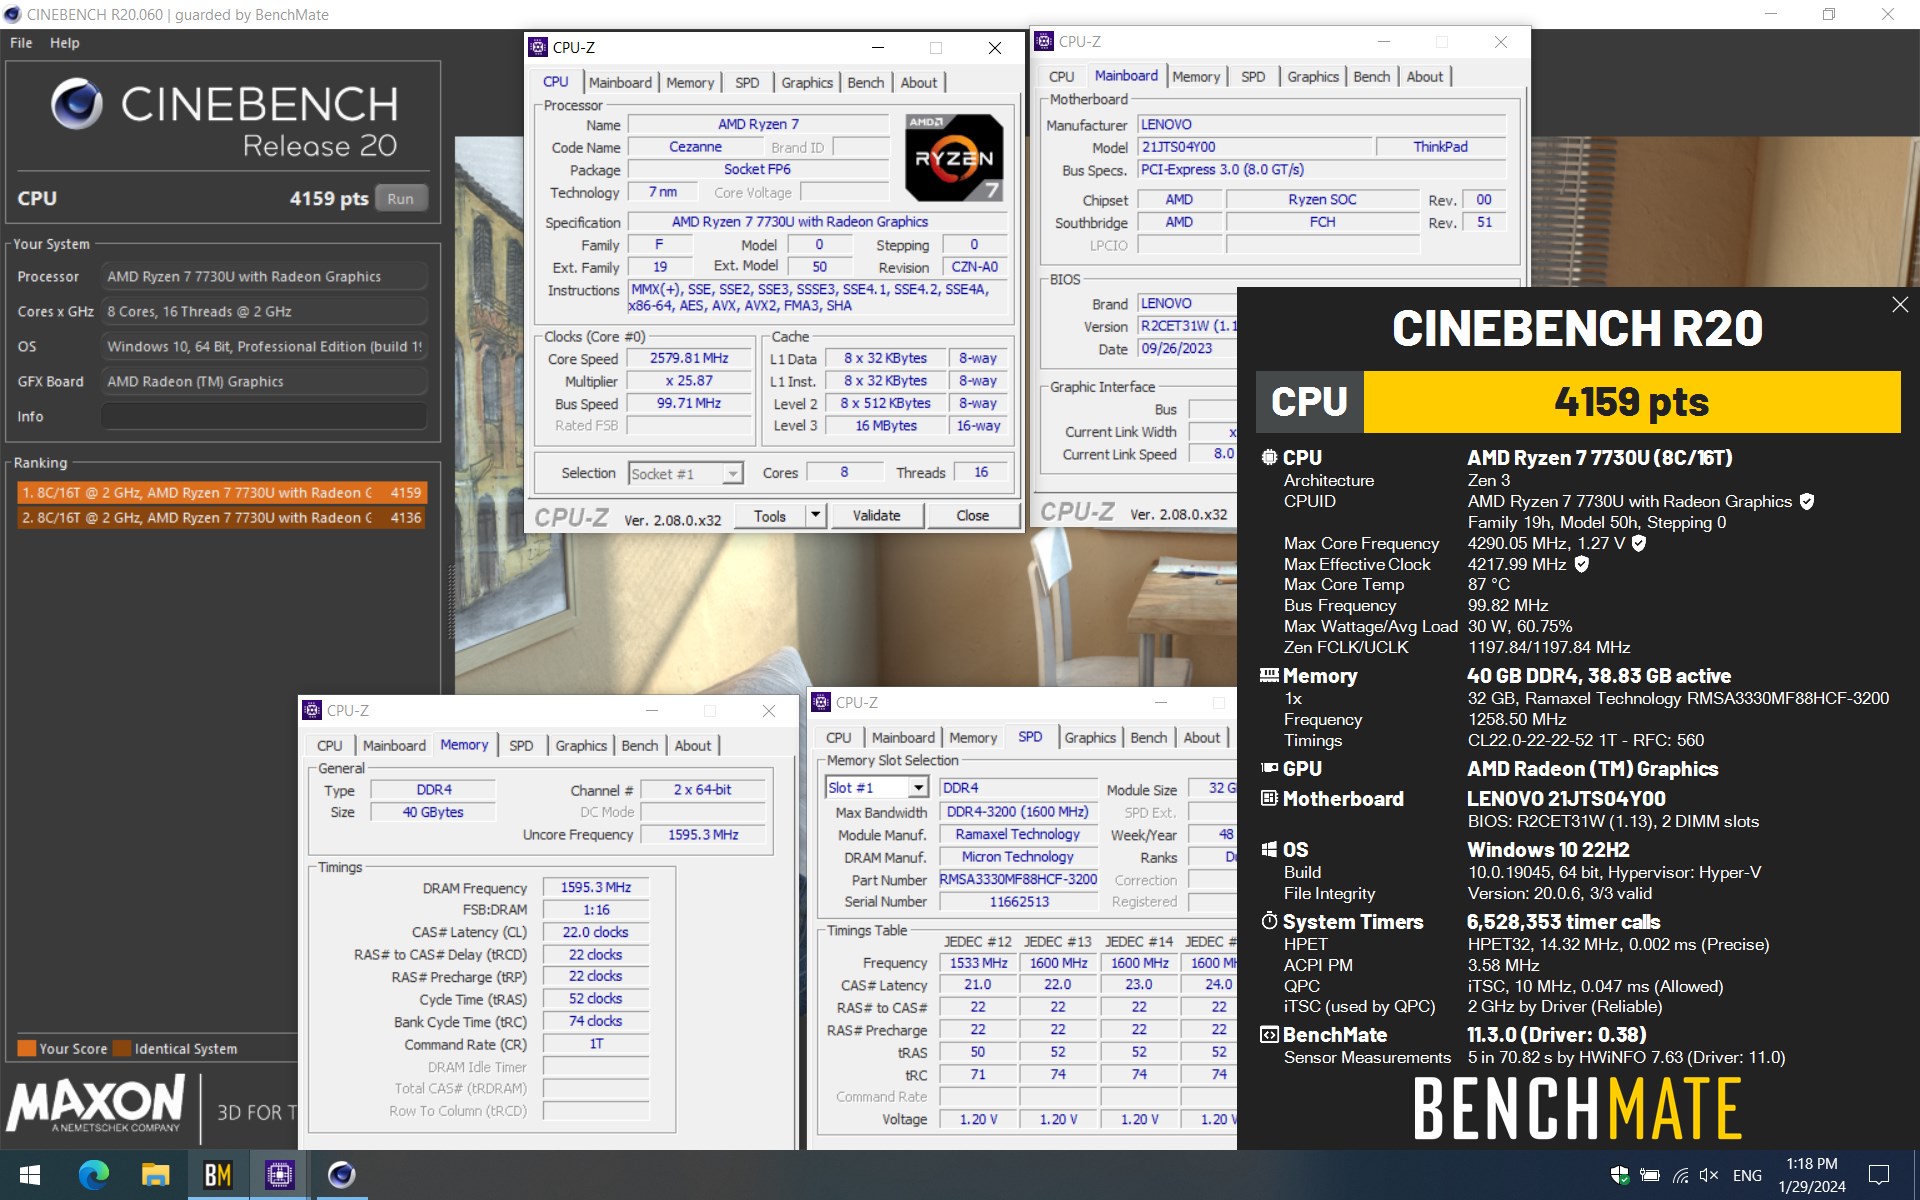Click the DRAM Frequency value 1595.3 MHz

[x=596, y=887]
